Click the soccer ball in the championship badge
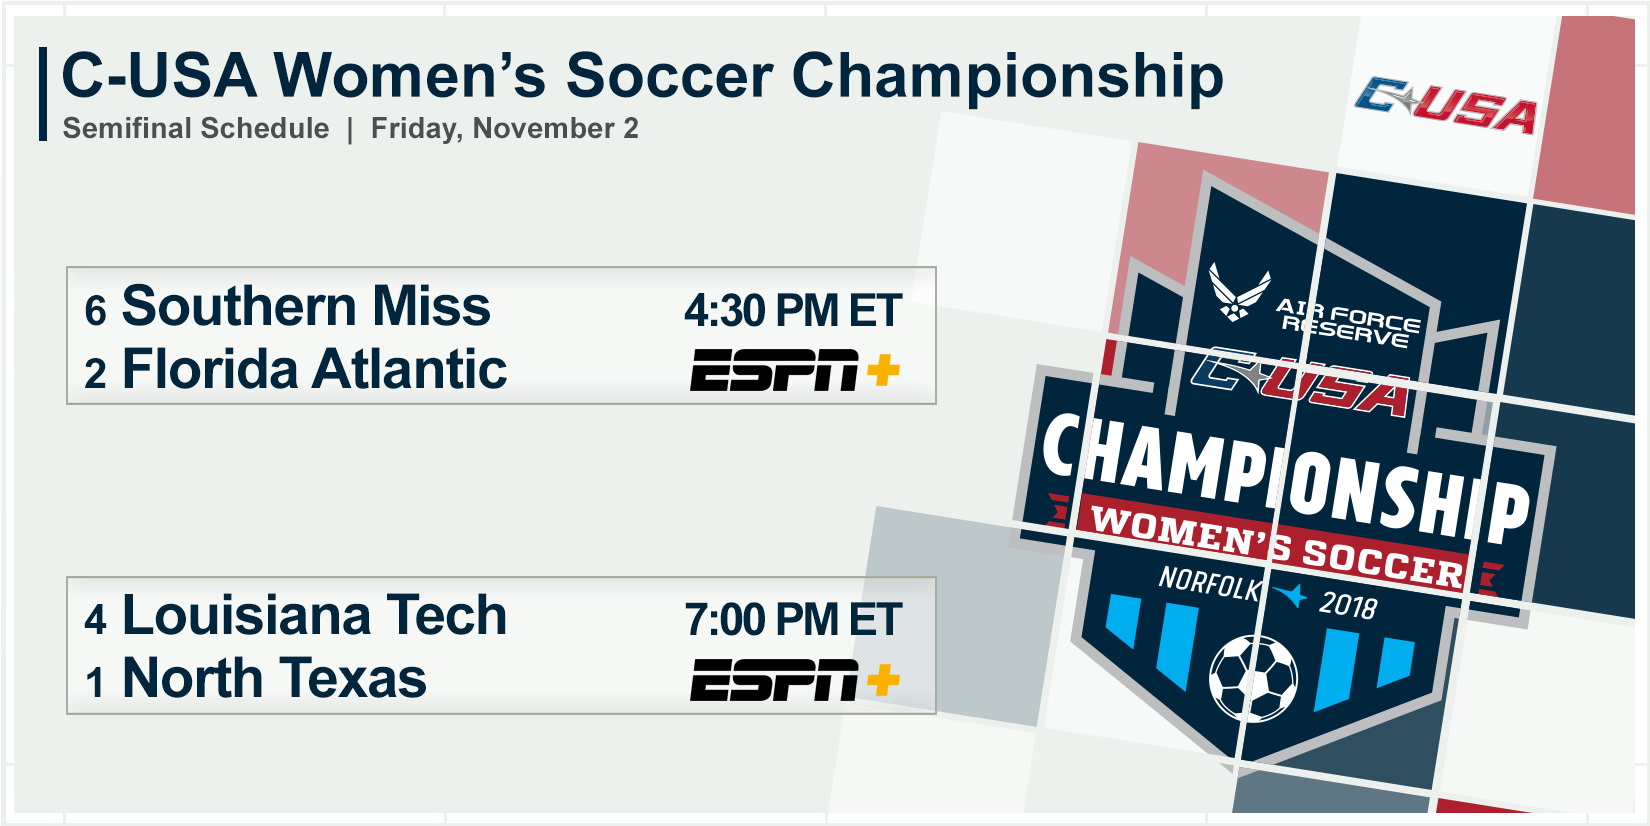The image size is (1650, 826). pos(1253,678)
